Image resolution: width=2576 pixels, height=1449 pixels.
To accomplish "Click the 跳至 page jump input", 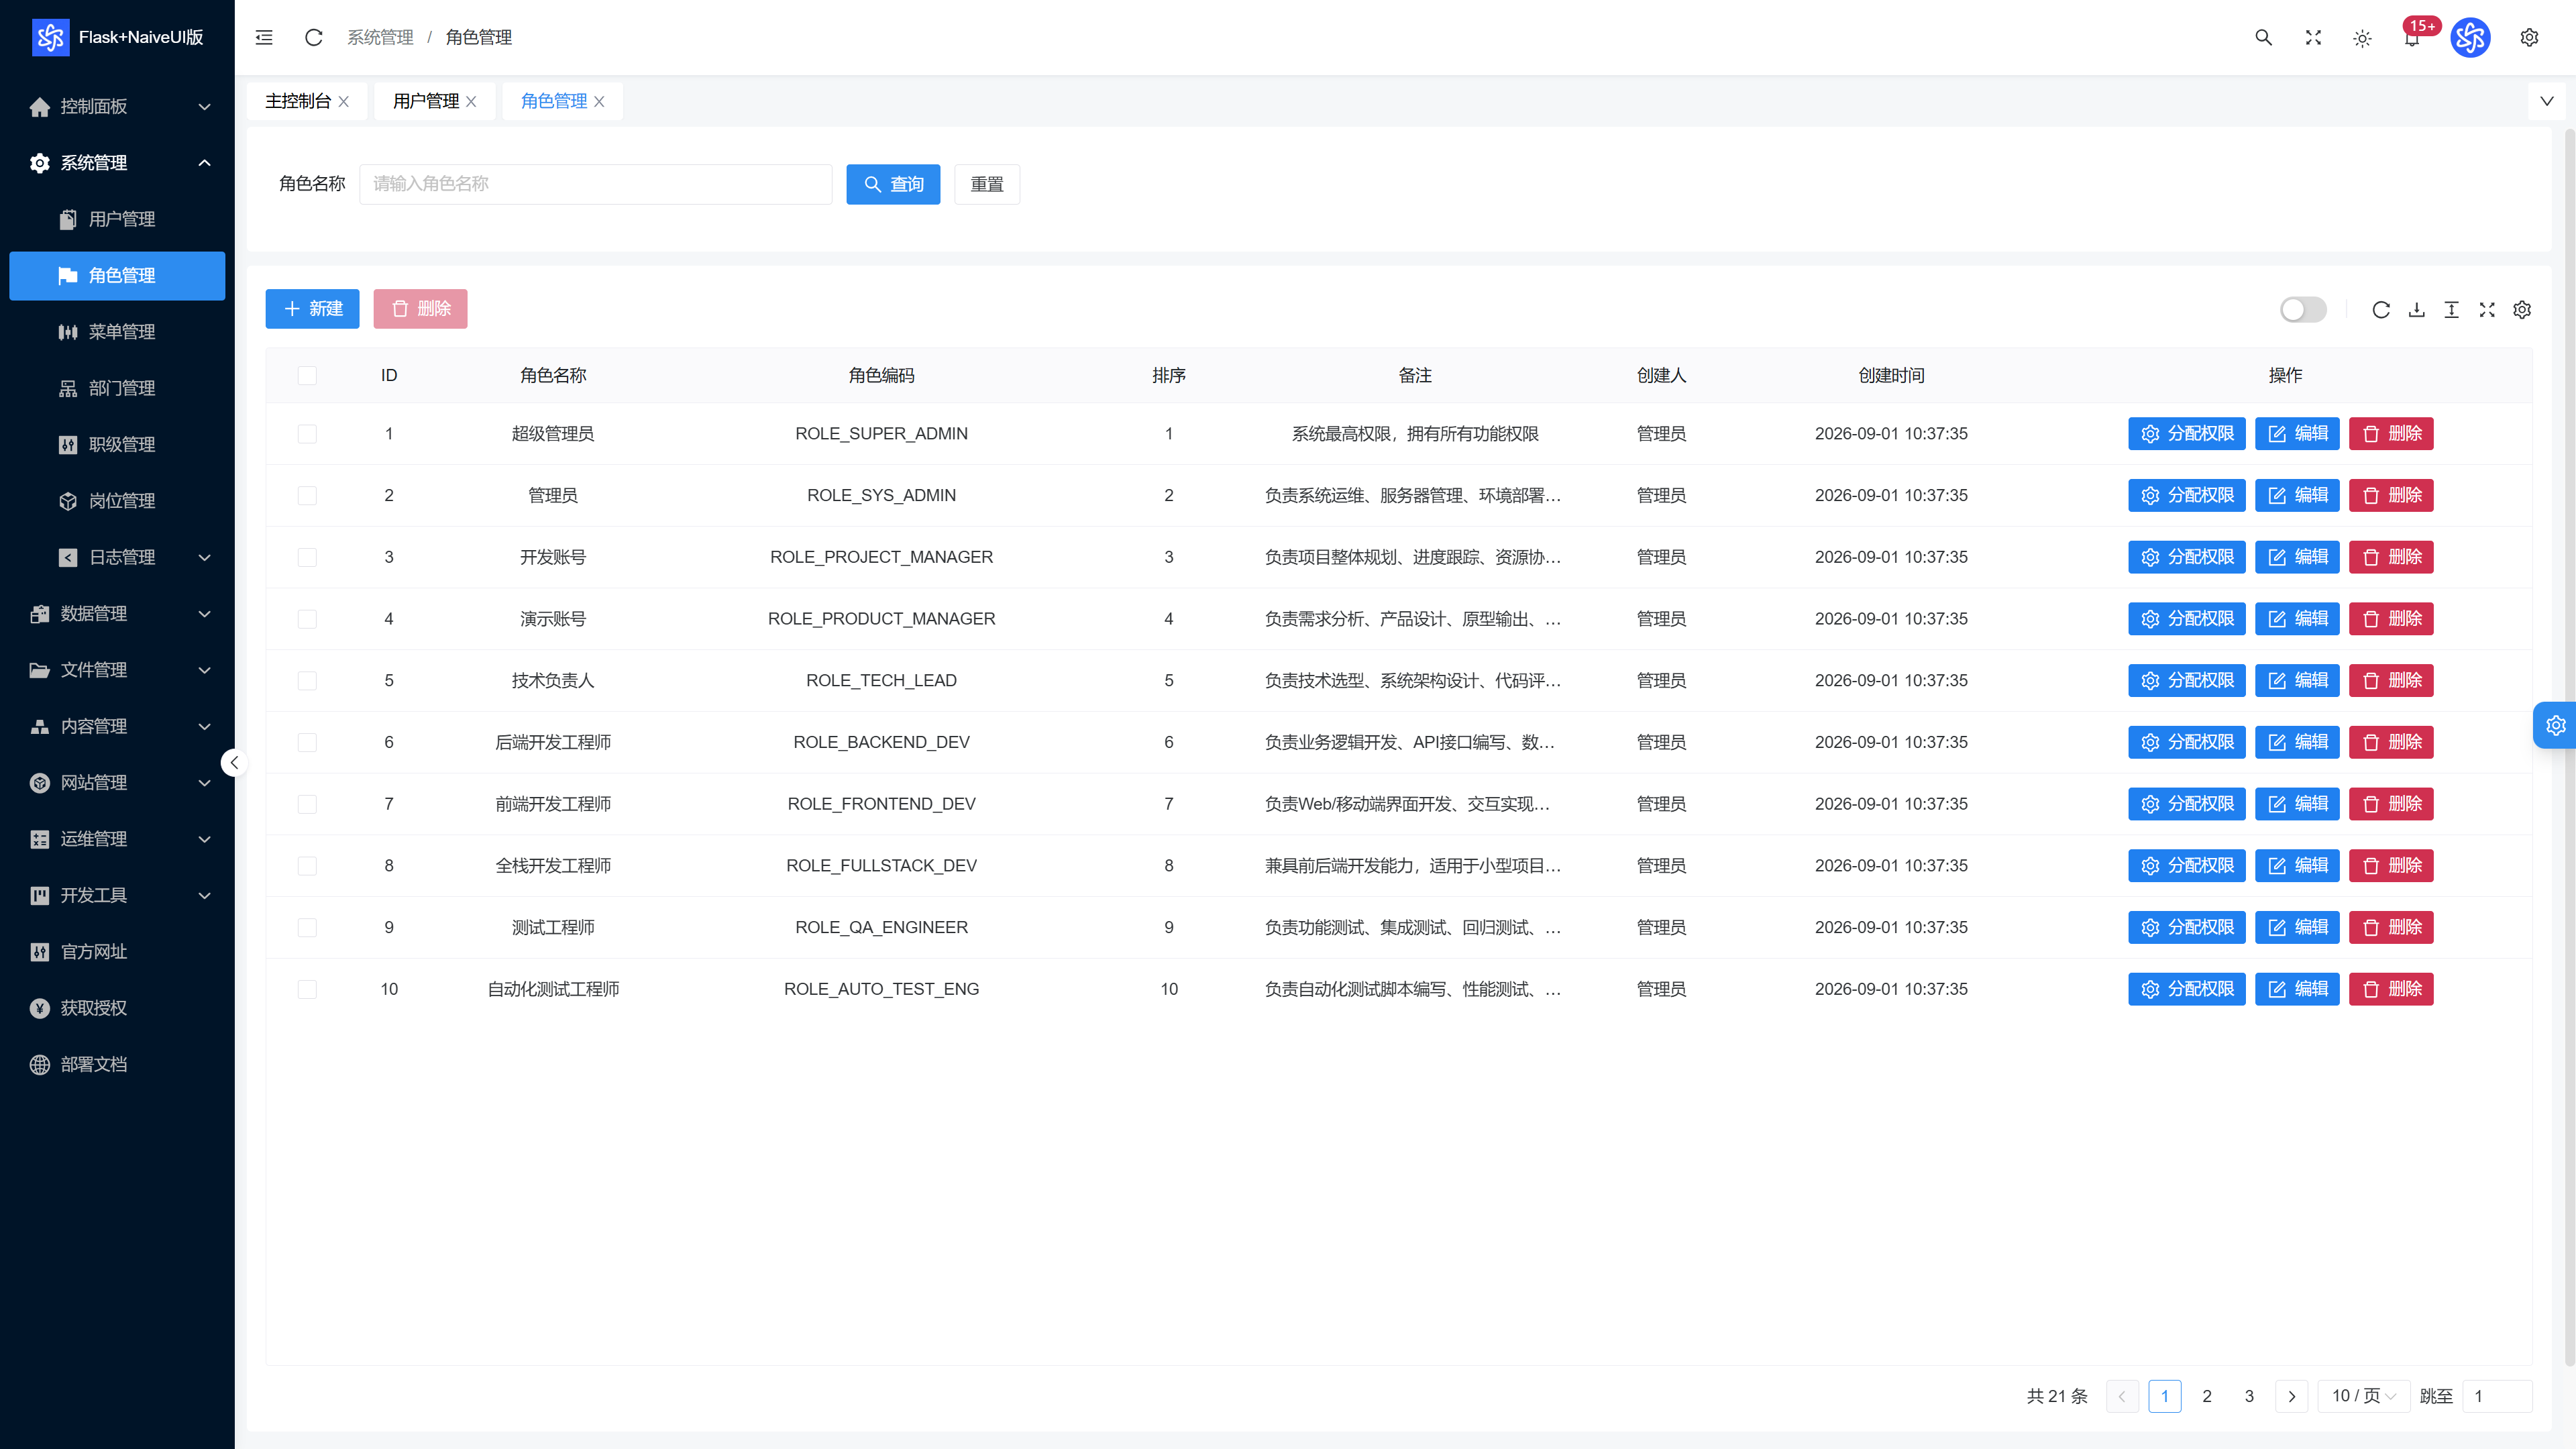I will point(2496,1396).
